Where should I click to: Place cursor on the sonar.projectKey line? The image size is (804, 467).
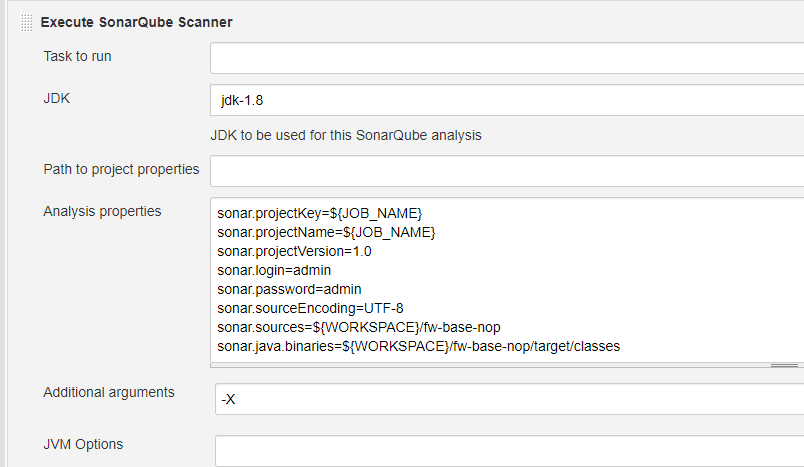point(319,213)
